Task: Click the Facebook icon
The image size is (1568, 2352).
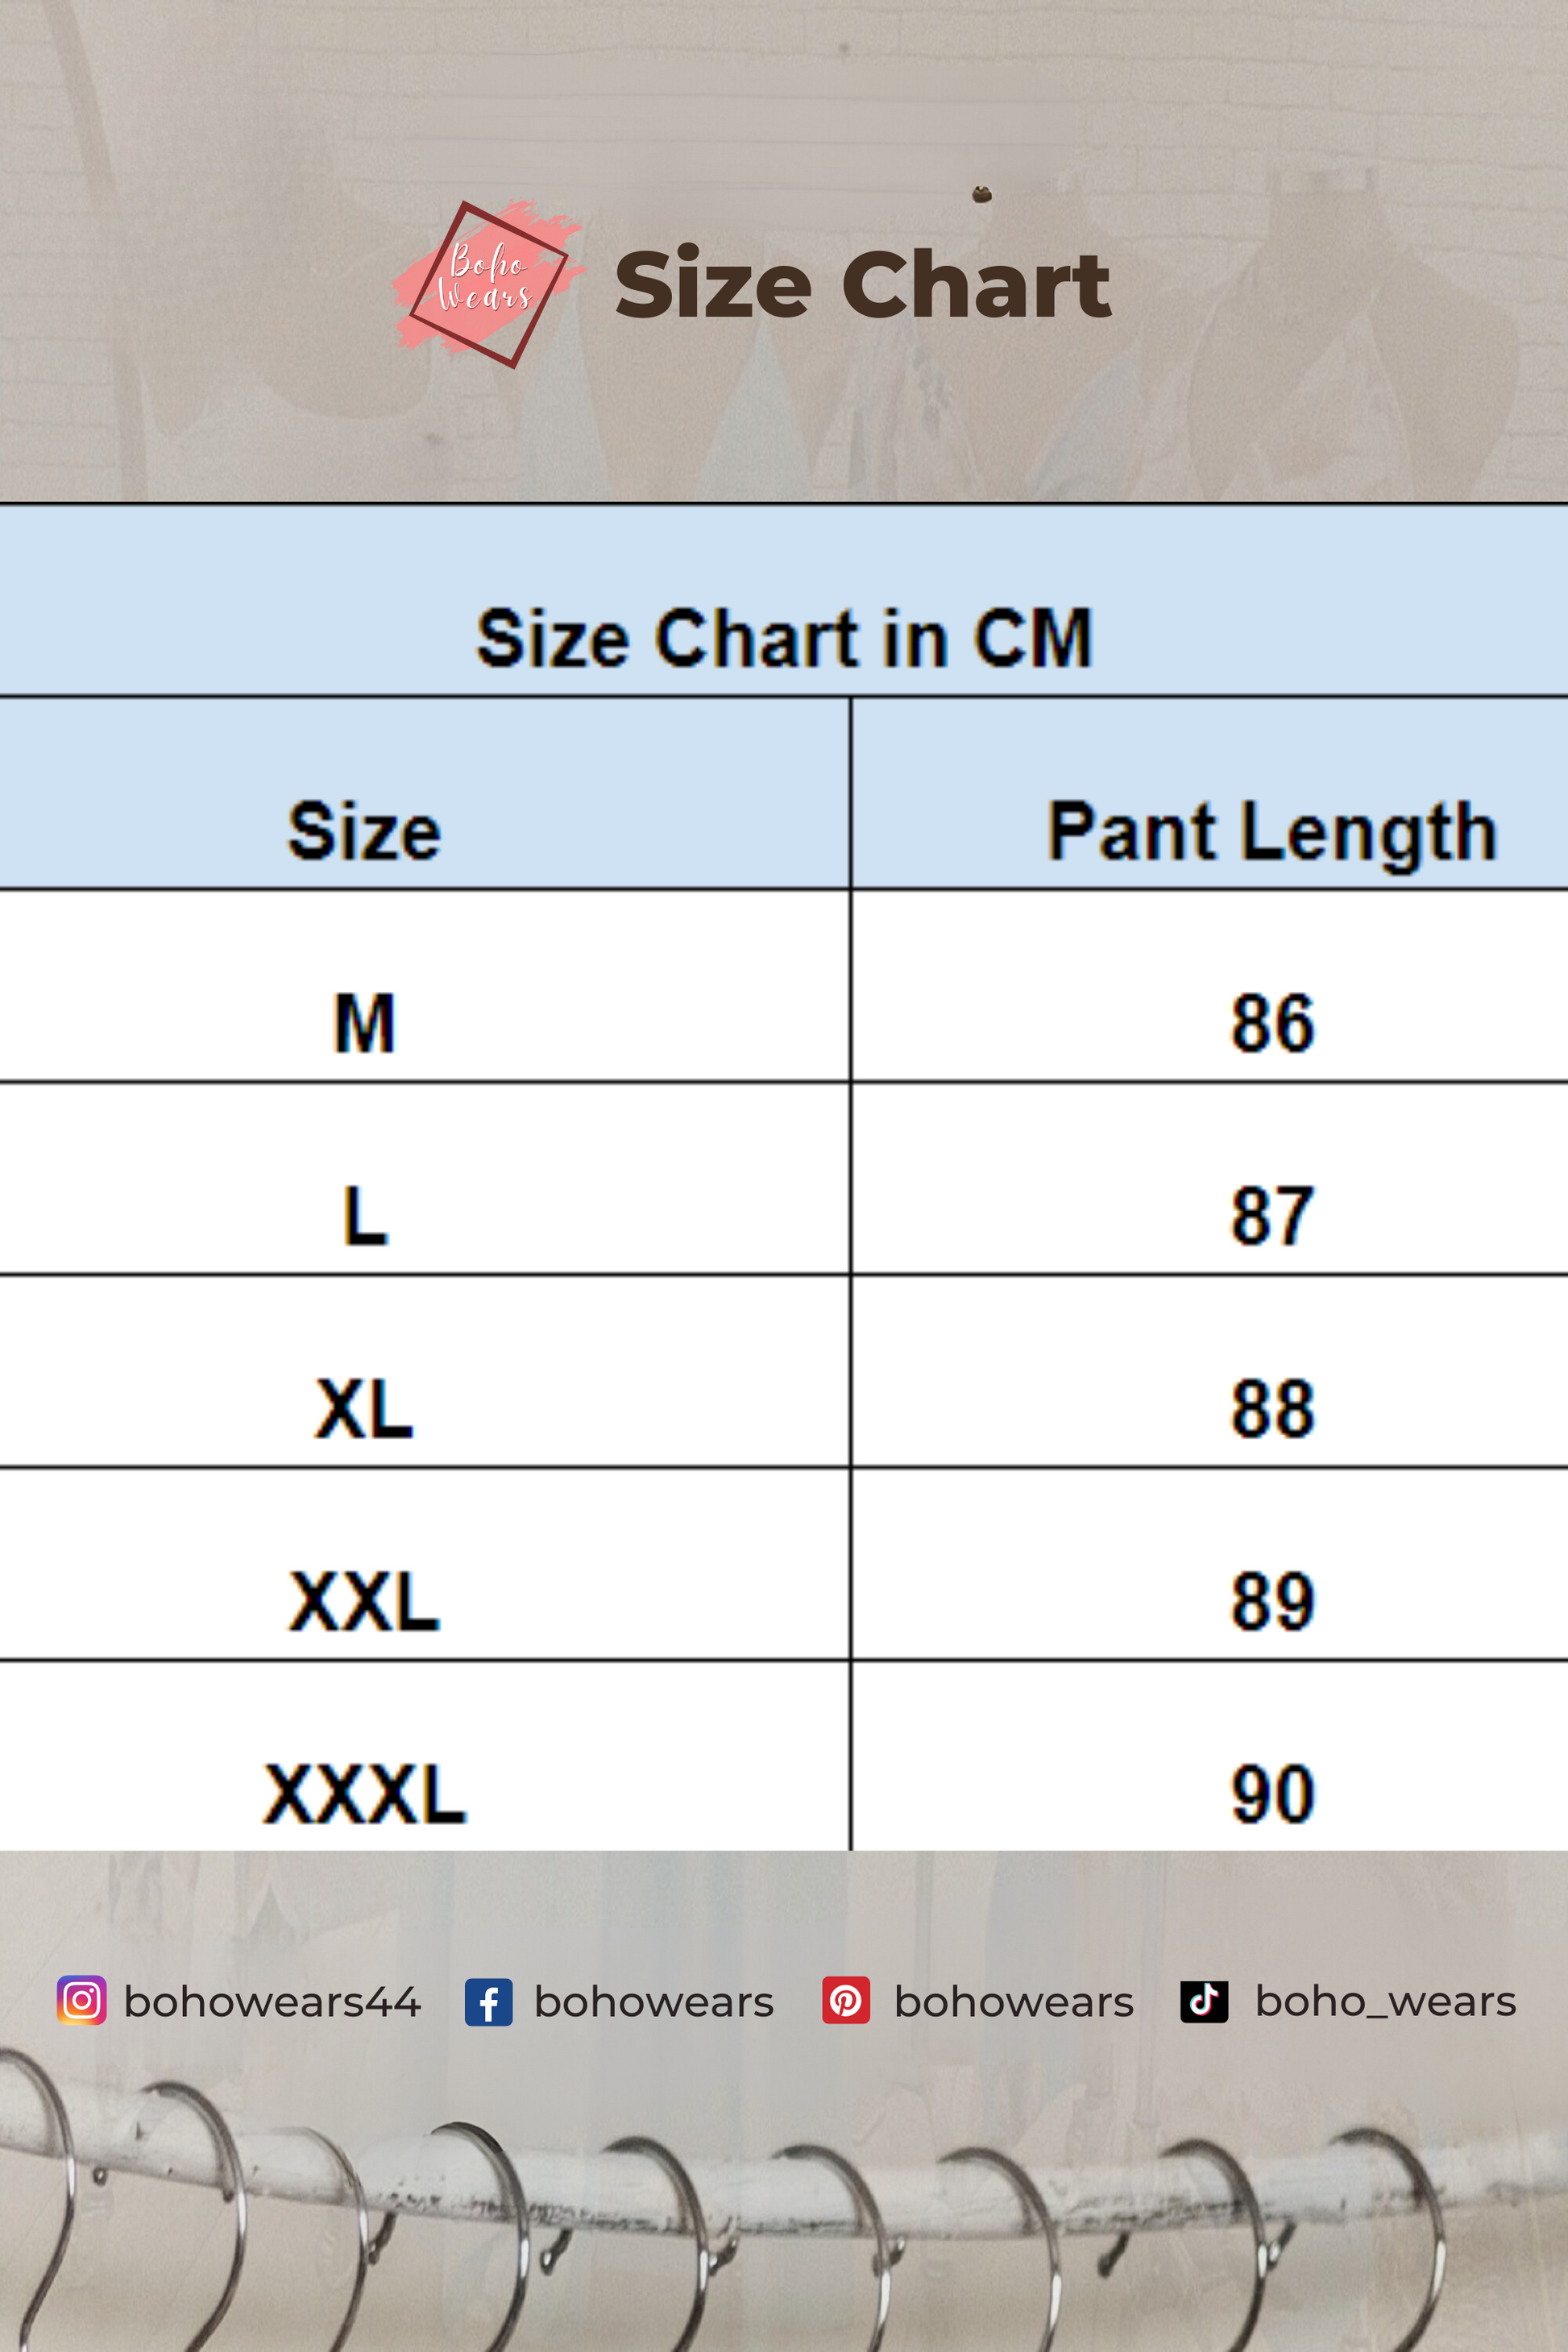Action: coord(488,2002)
